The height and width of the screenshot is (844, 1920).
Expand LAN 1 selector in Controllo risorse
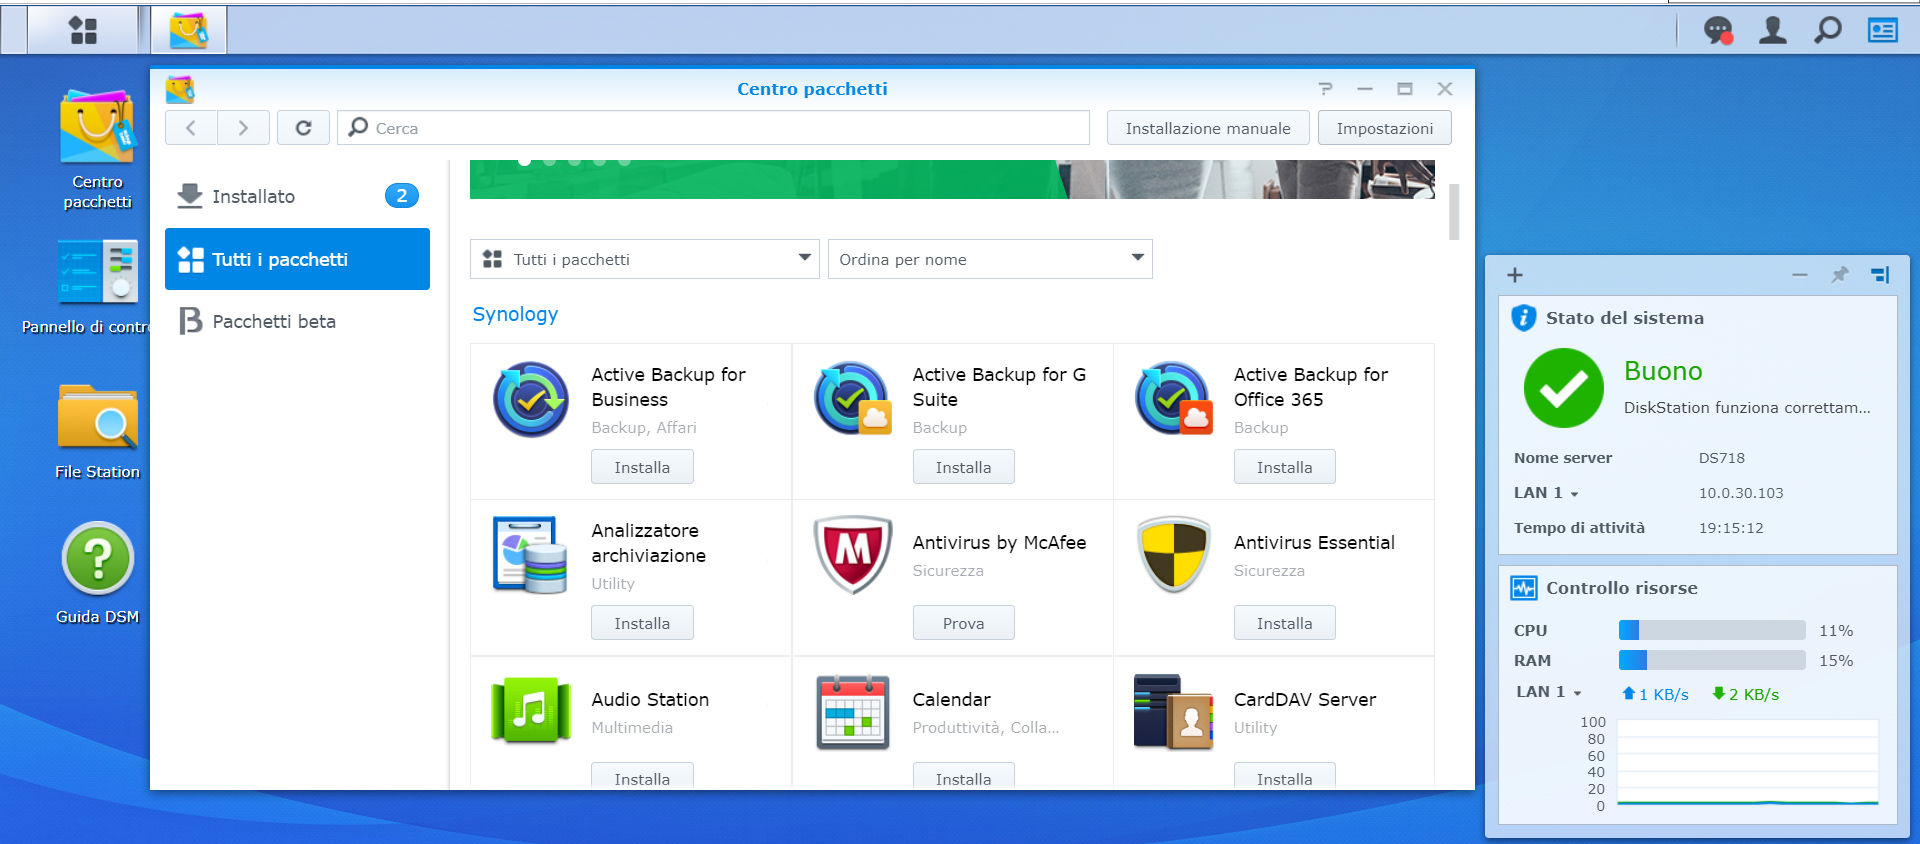[x=1549, y=692]
